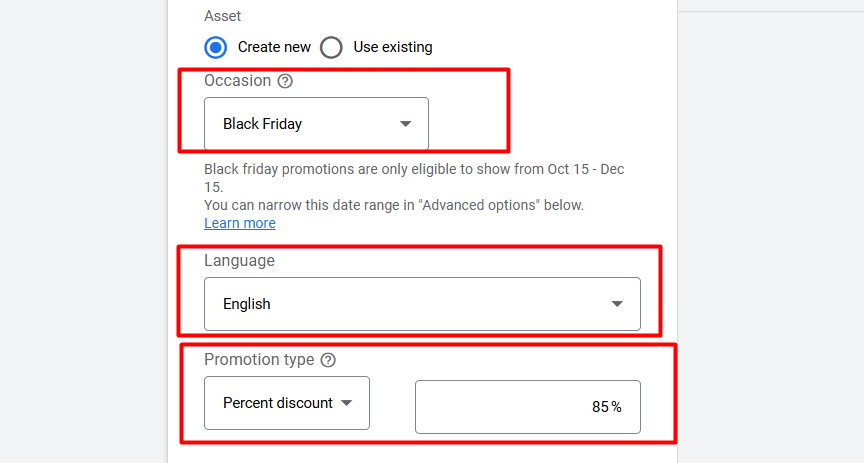Click the Language dropdown arrow icon
Image resolution: width=864 pixels, height=463 pixels.
(x=617, y=304)
